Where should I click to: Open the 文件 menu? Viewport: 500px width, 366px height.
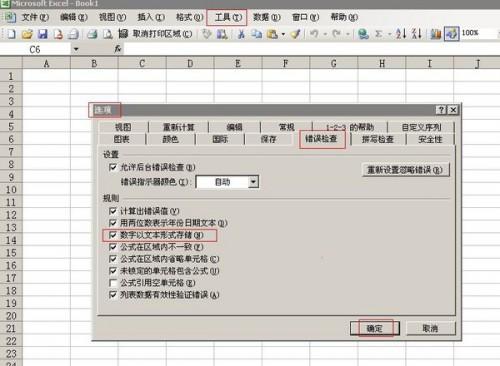(x=35, y=17)
